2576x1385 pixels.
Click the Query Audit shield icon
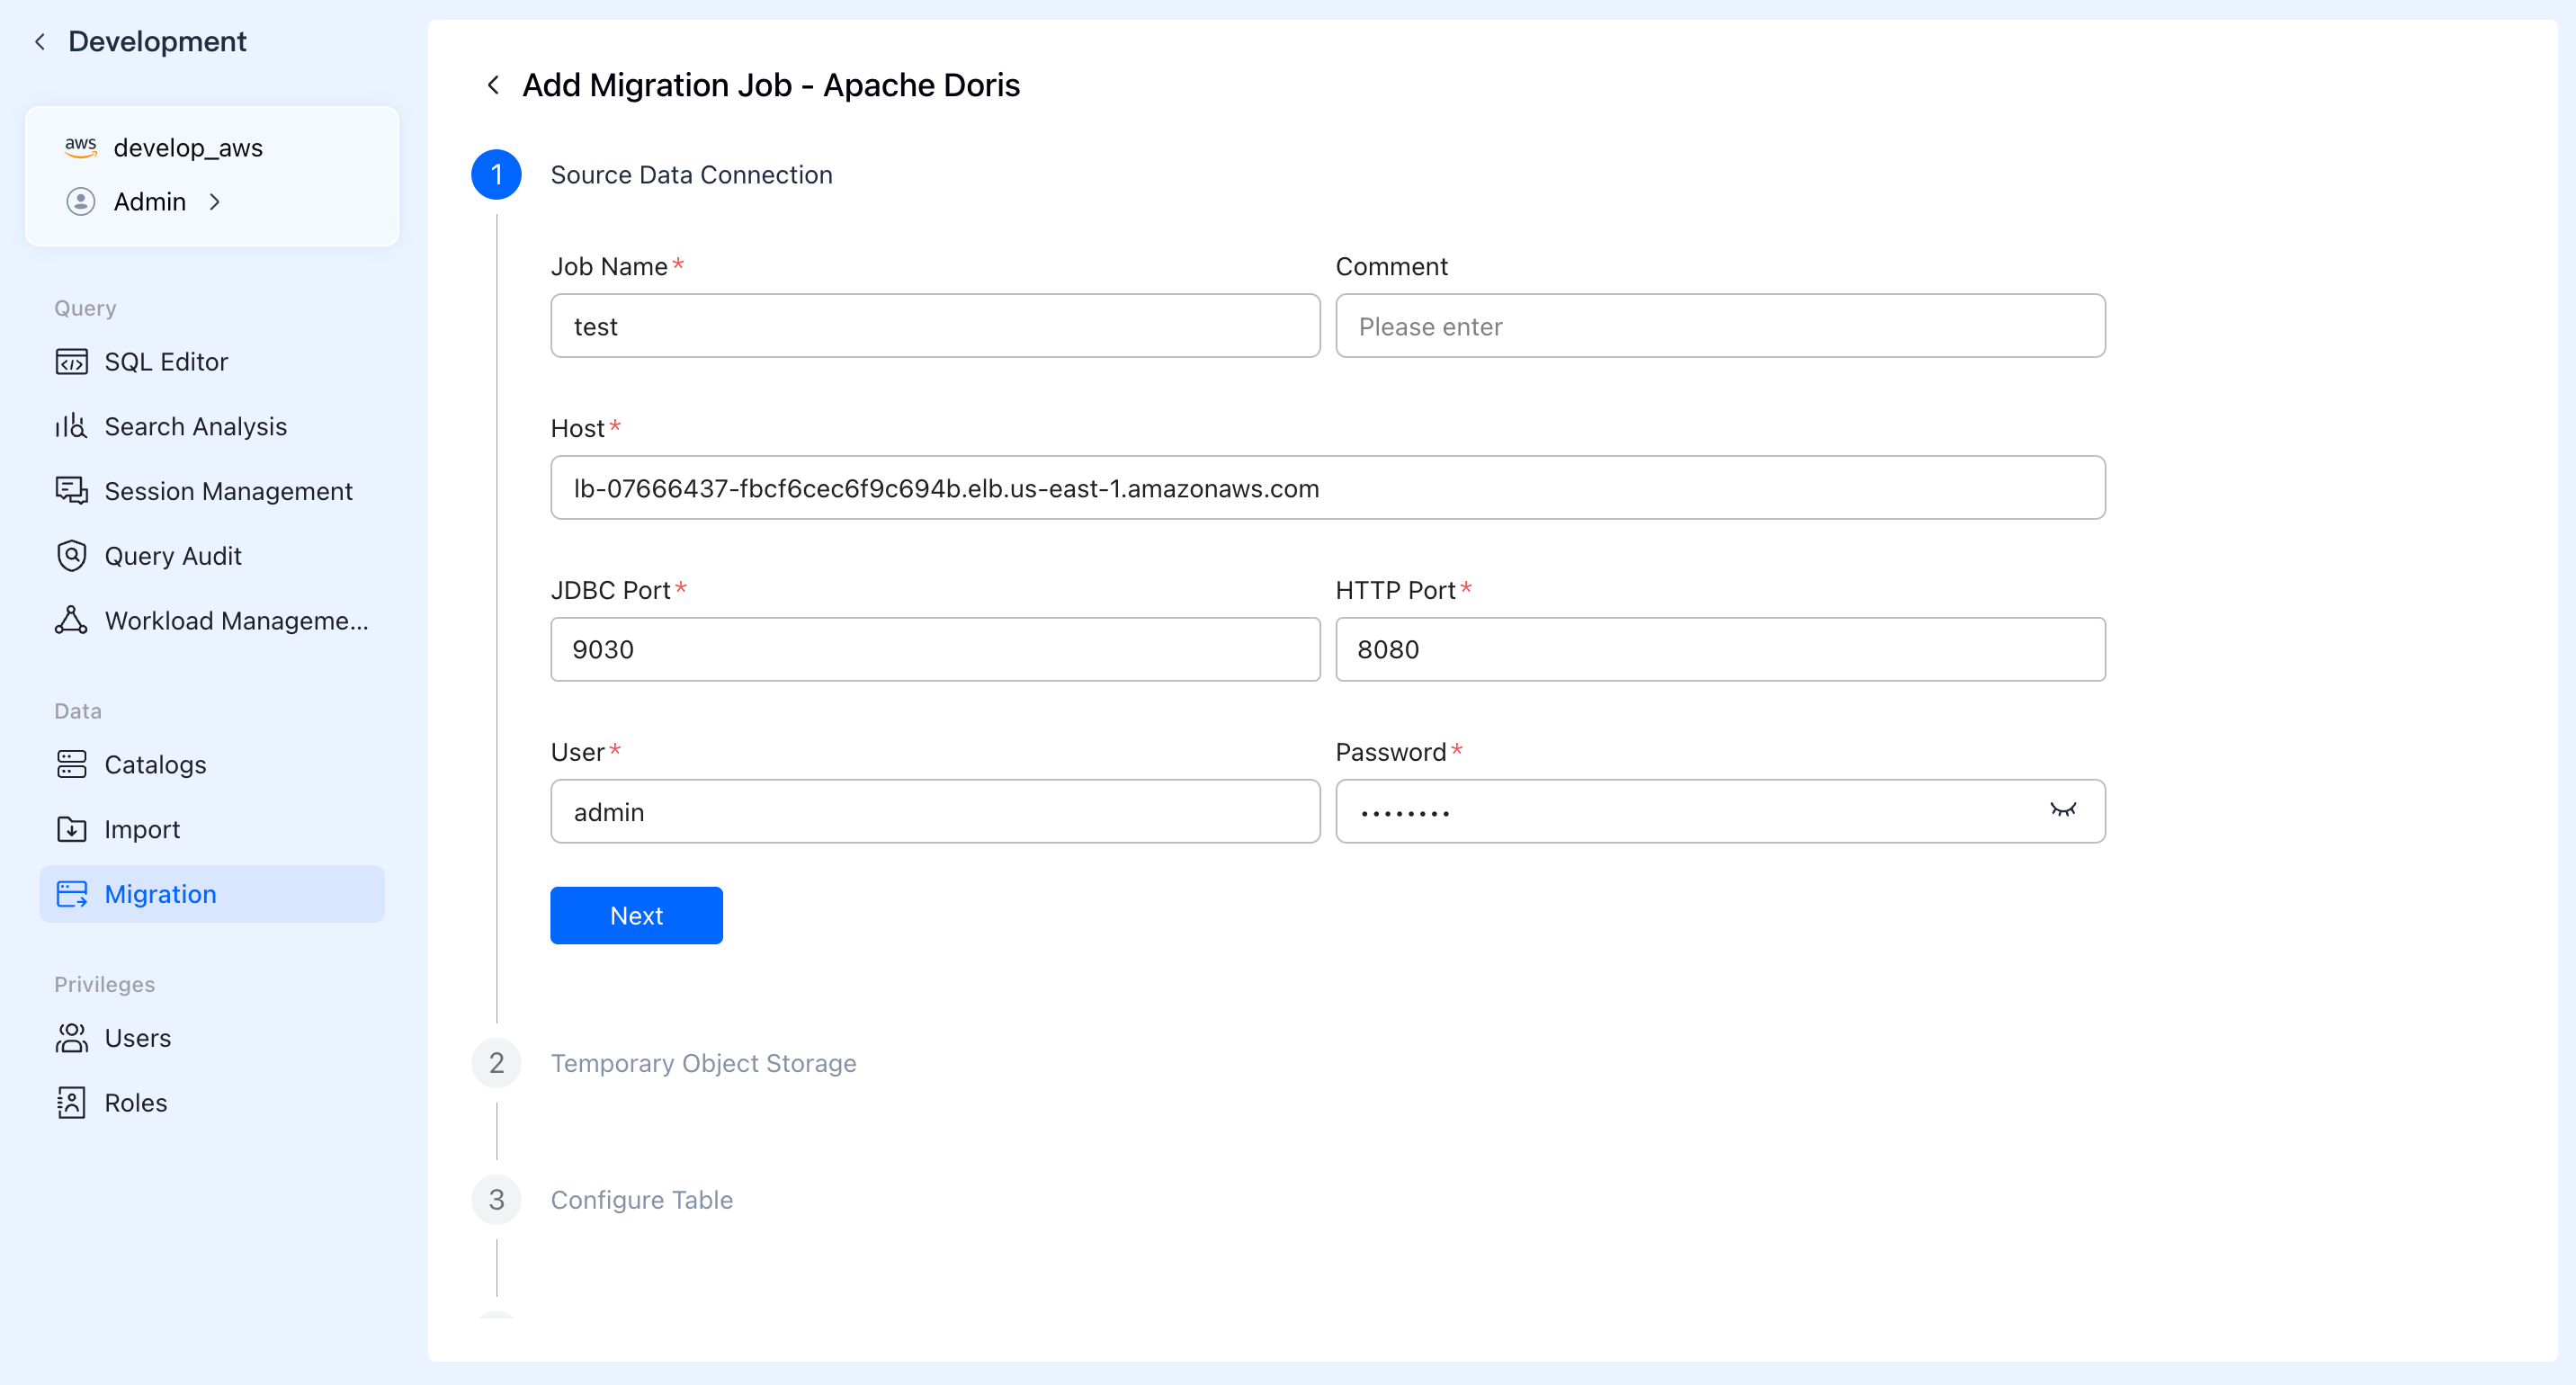click(x=71, y=555)
